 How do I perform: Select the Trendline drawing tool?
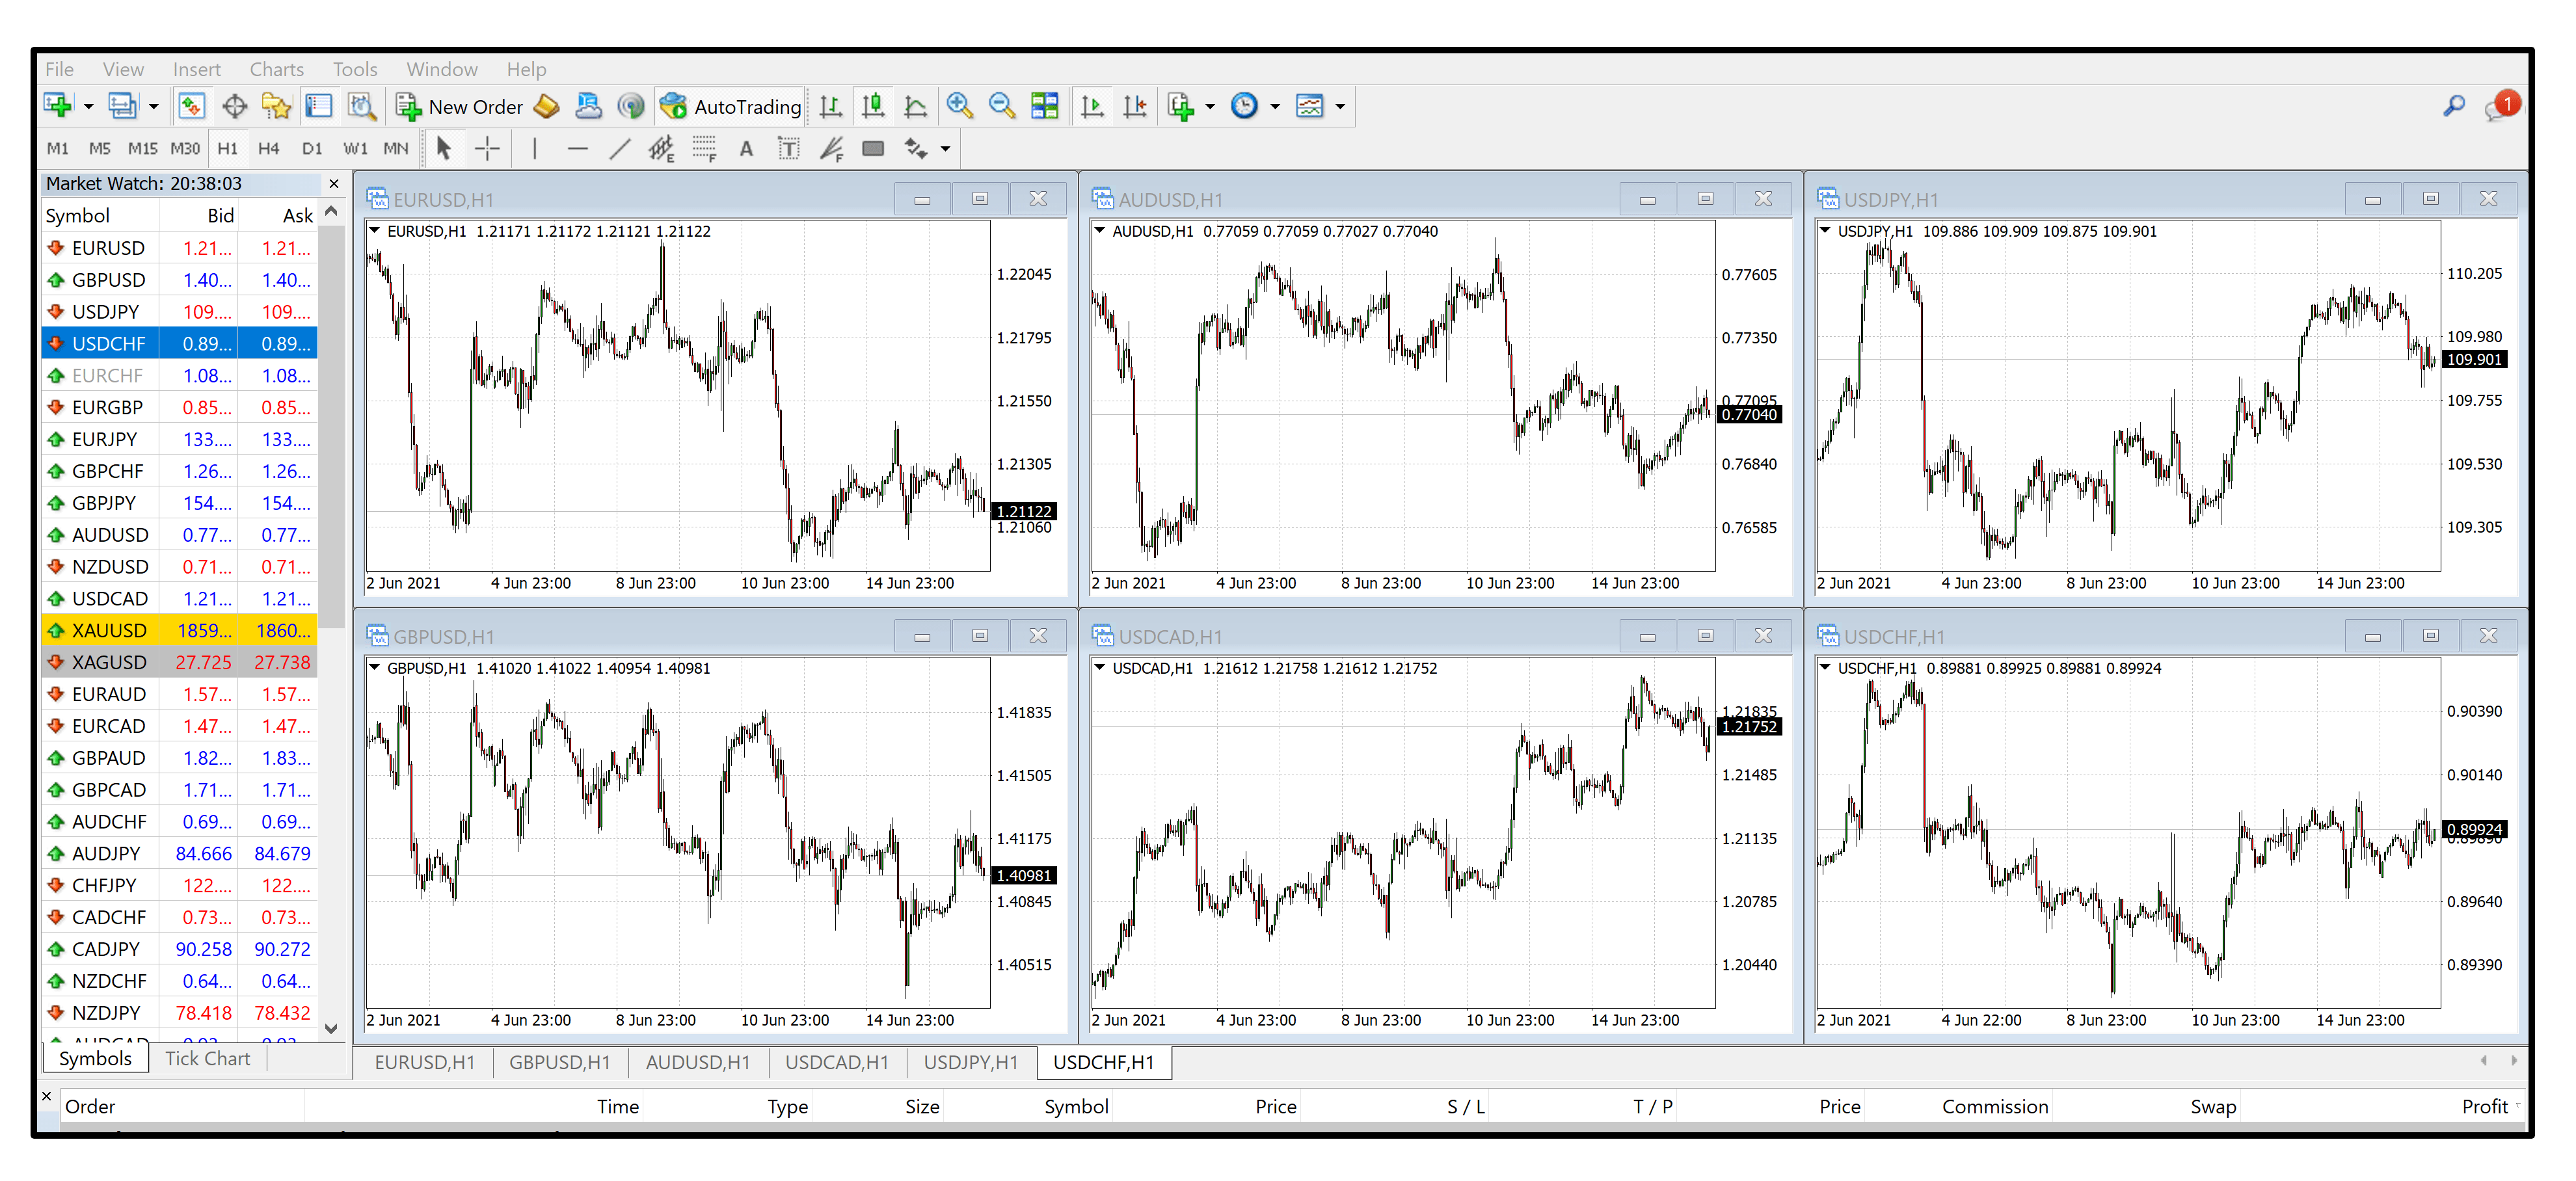619,149
